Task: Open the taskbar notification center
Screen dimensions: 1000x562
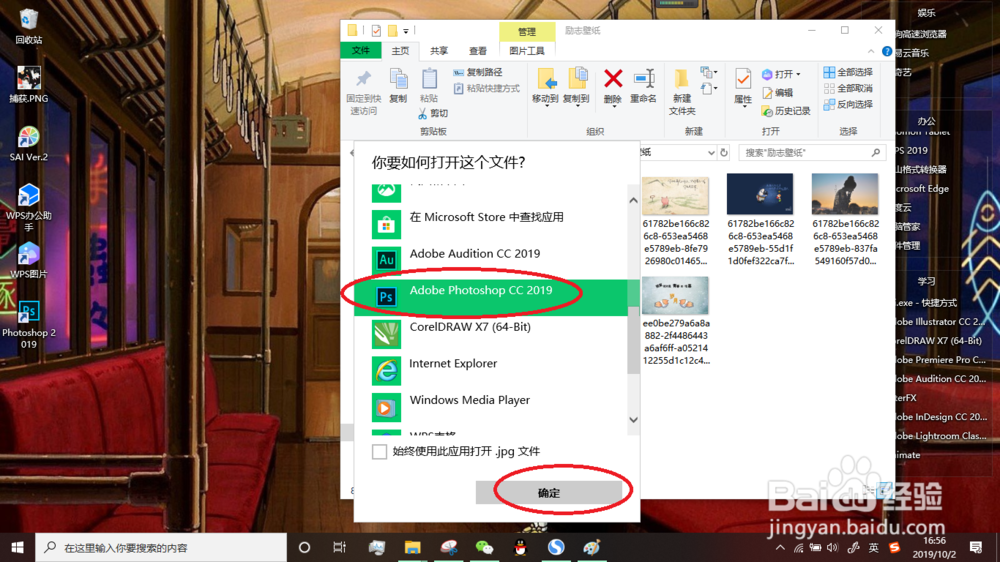Action: coord(976,547)
